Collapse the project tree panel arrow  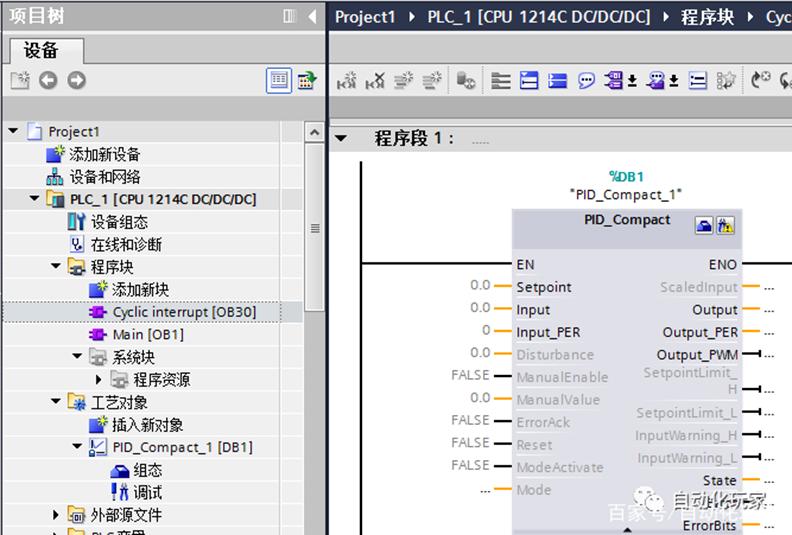(x=312, y=17)
